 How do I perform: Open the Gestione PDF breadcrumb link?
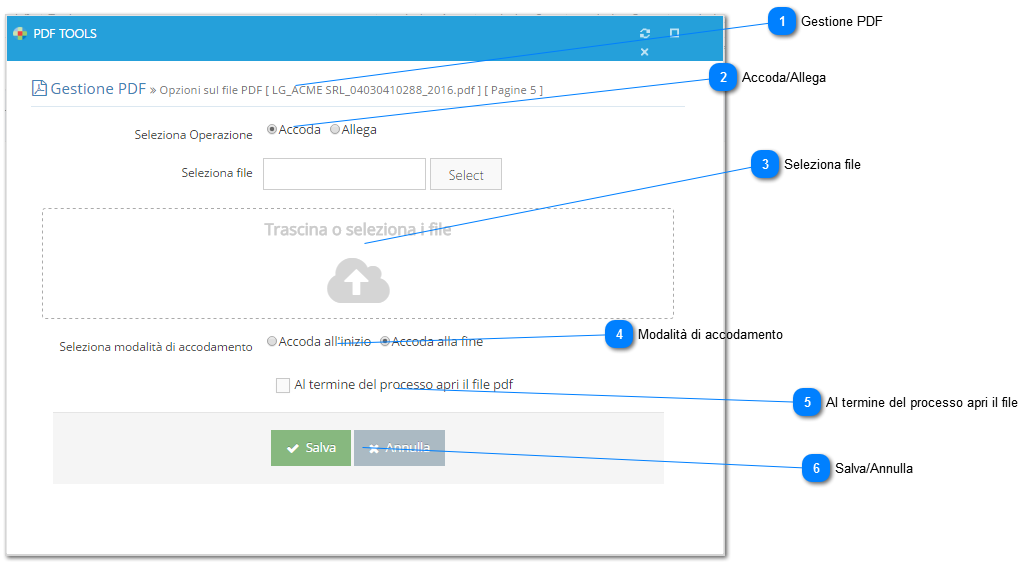[98, 88]
